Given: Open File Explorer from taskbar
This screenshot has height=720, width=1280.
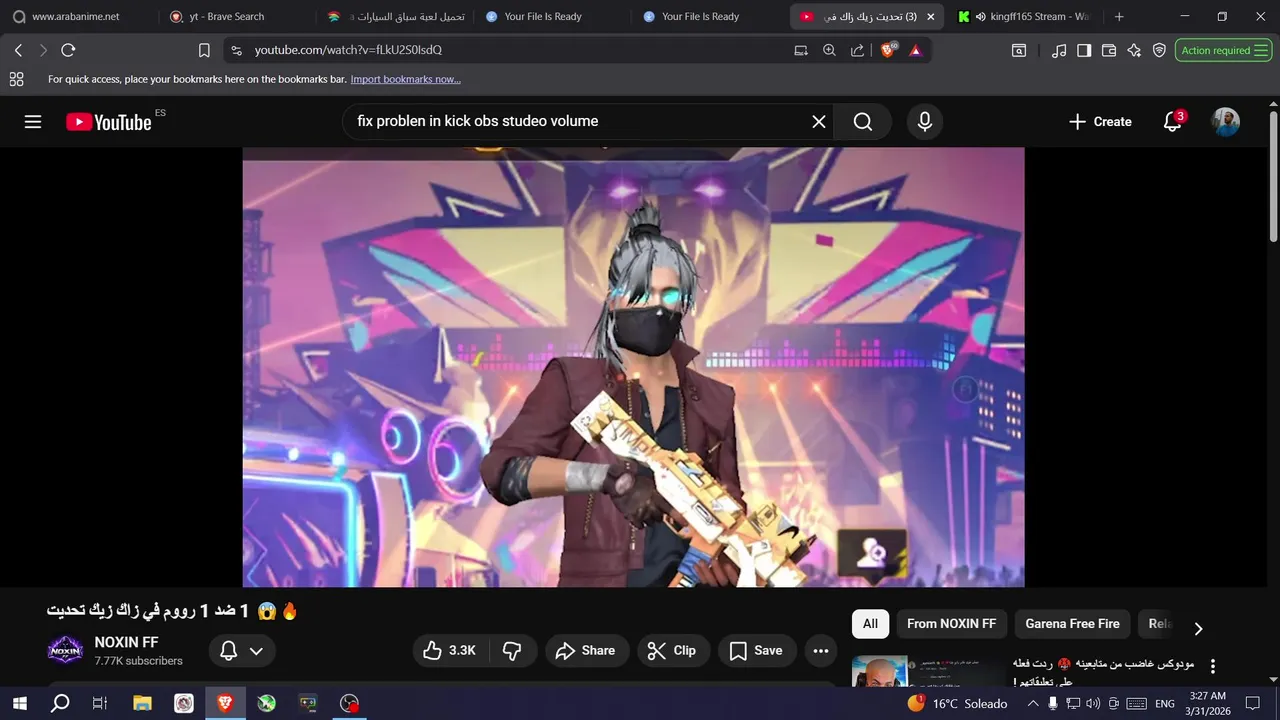Looking at the screenshot, I should pos(142,703).
